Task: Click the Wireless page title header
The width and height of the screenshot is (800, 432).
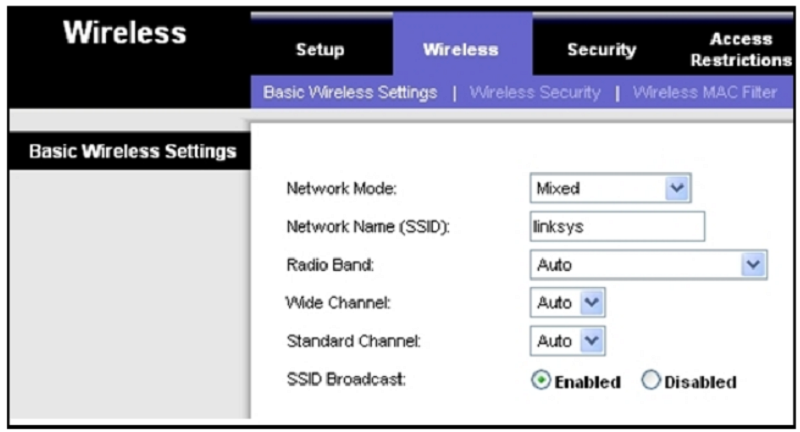Action: pyautogui.click(x=125, y=33)
